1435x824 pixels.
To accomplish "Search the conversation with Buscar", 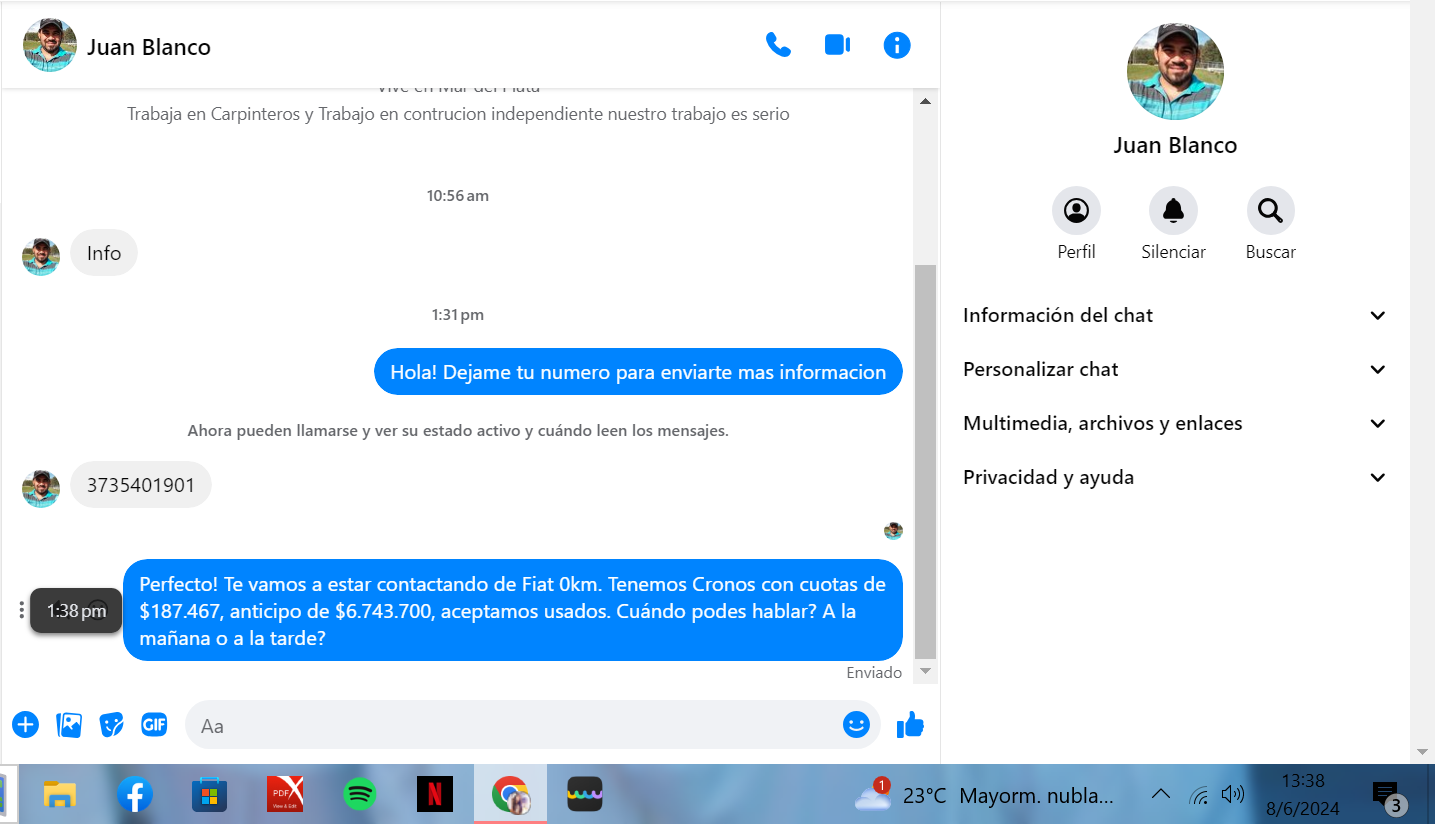I will coord(1270,211).
